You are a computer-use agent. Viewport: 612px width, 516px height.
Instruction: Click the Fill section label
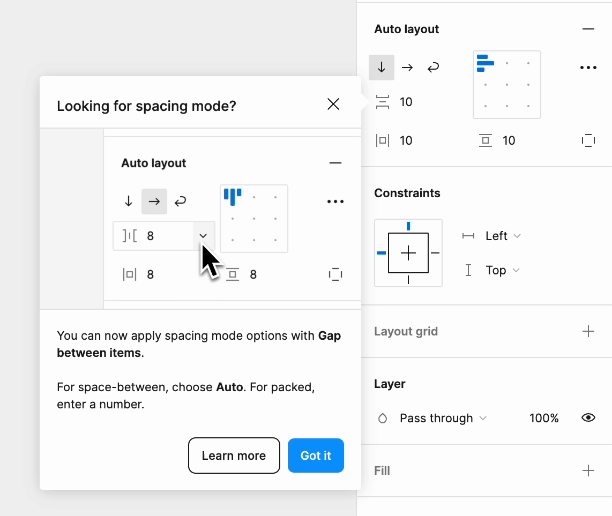point(382,471)
